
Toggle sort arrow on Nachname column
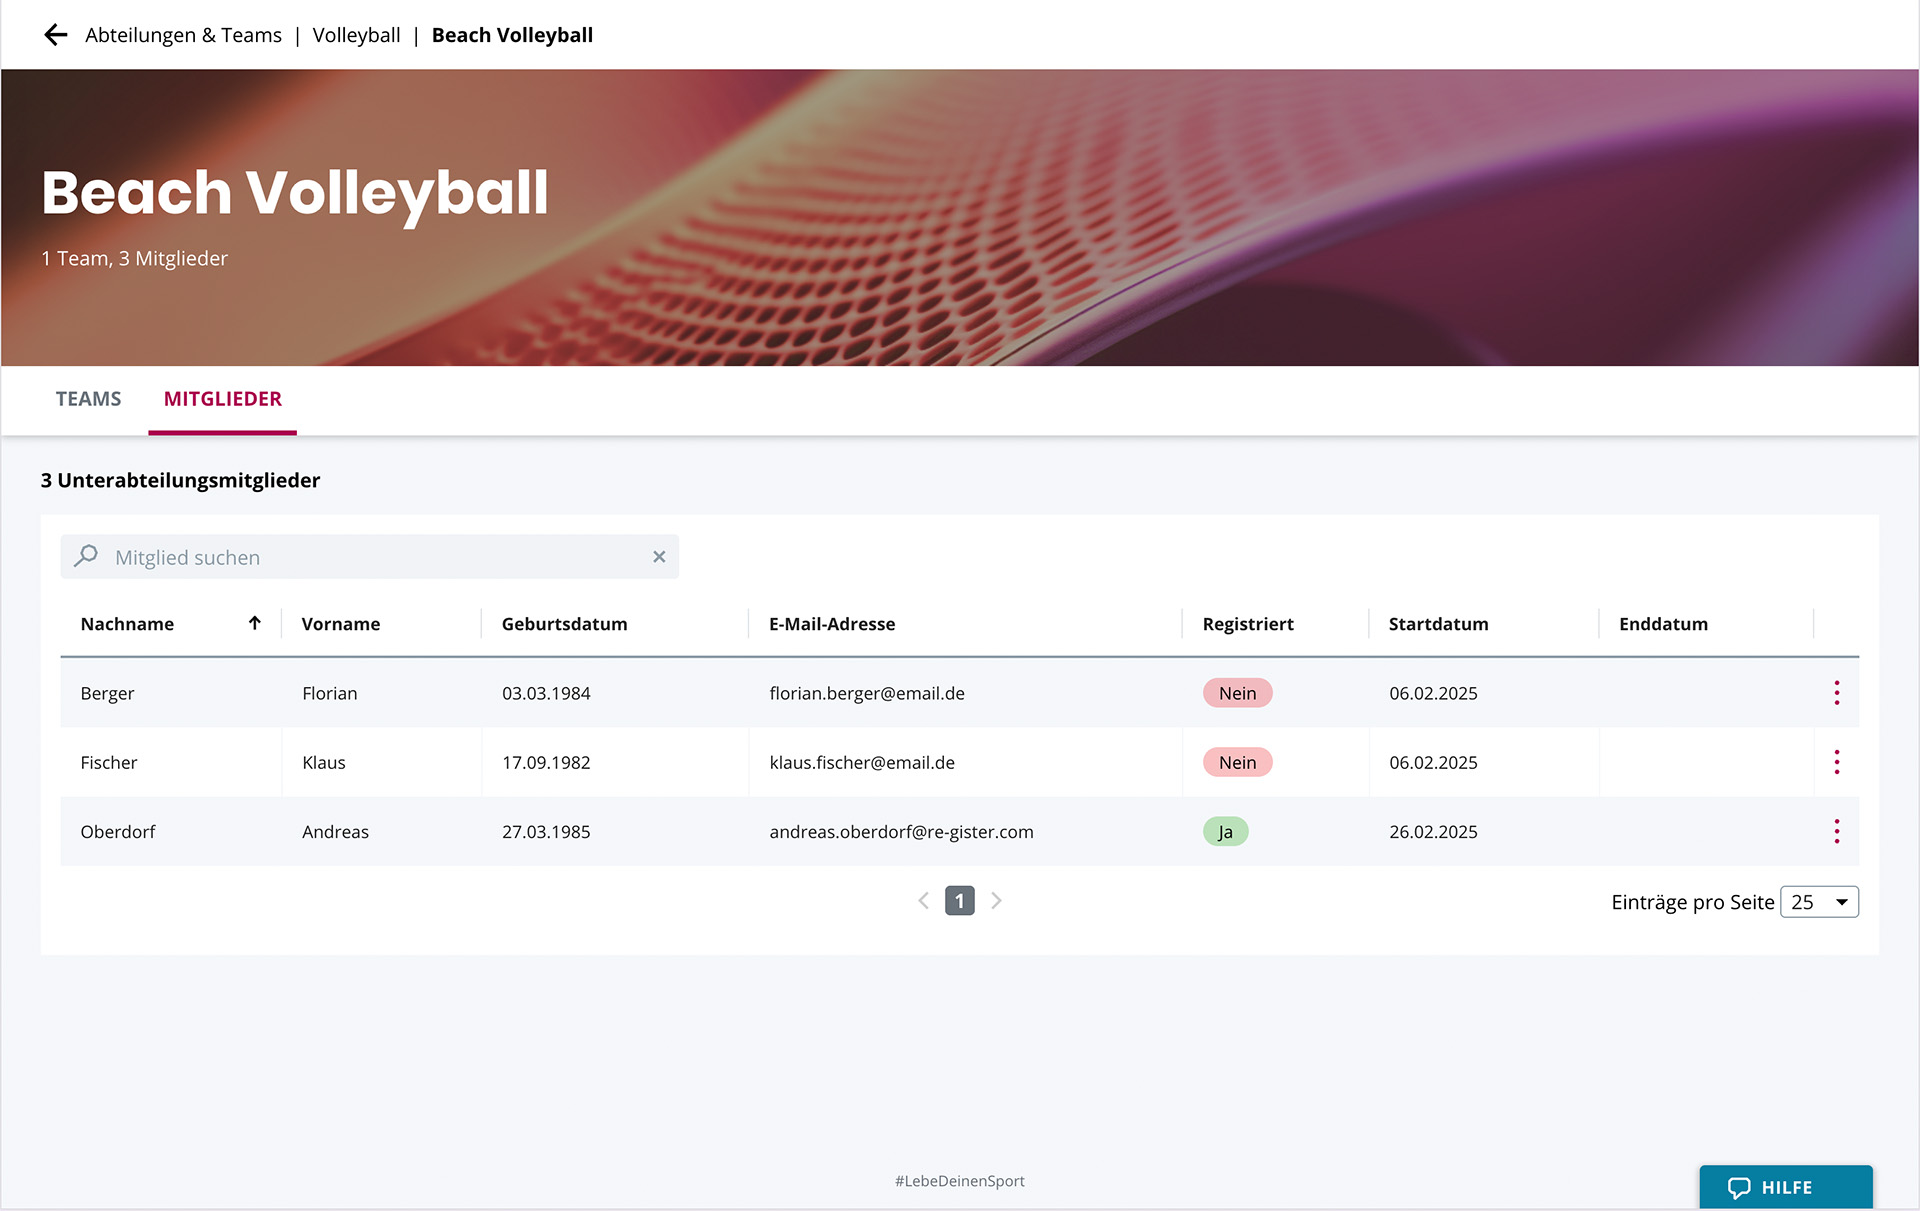tap(255, 623)
